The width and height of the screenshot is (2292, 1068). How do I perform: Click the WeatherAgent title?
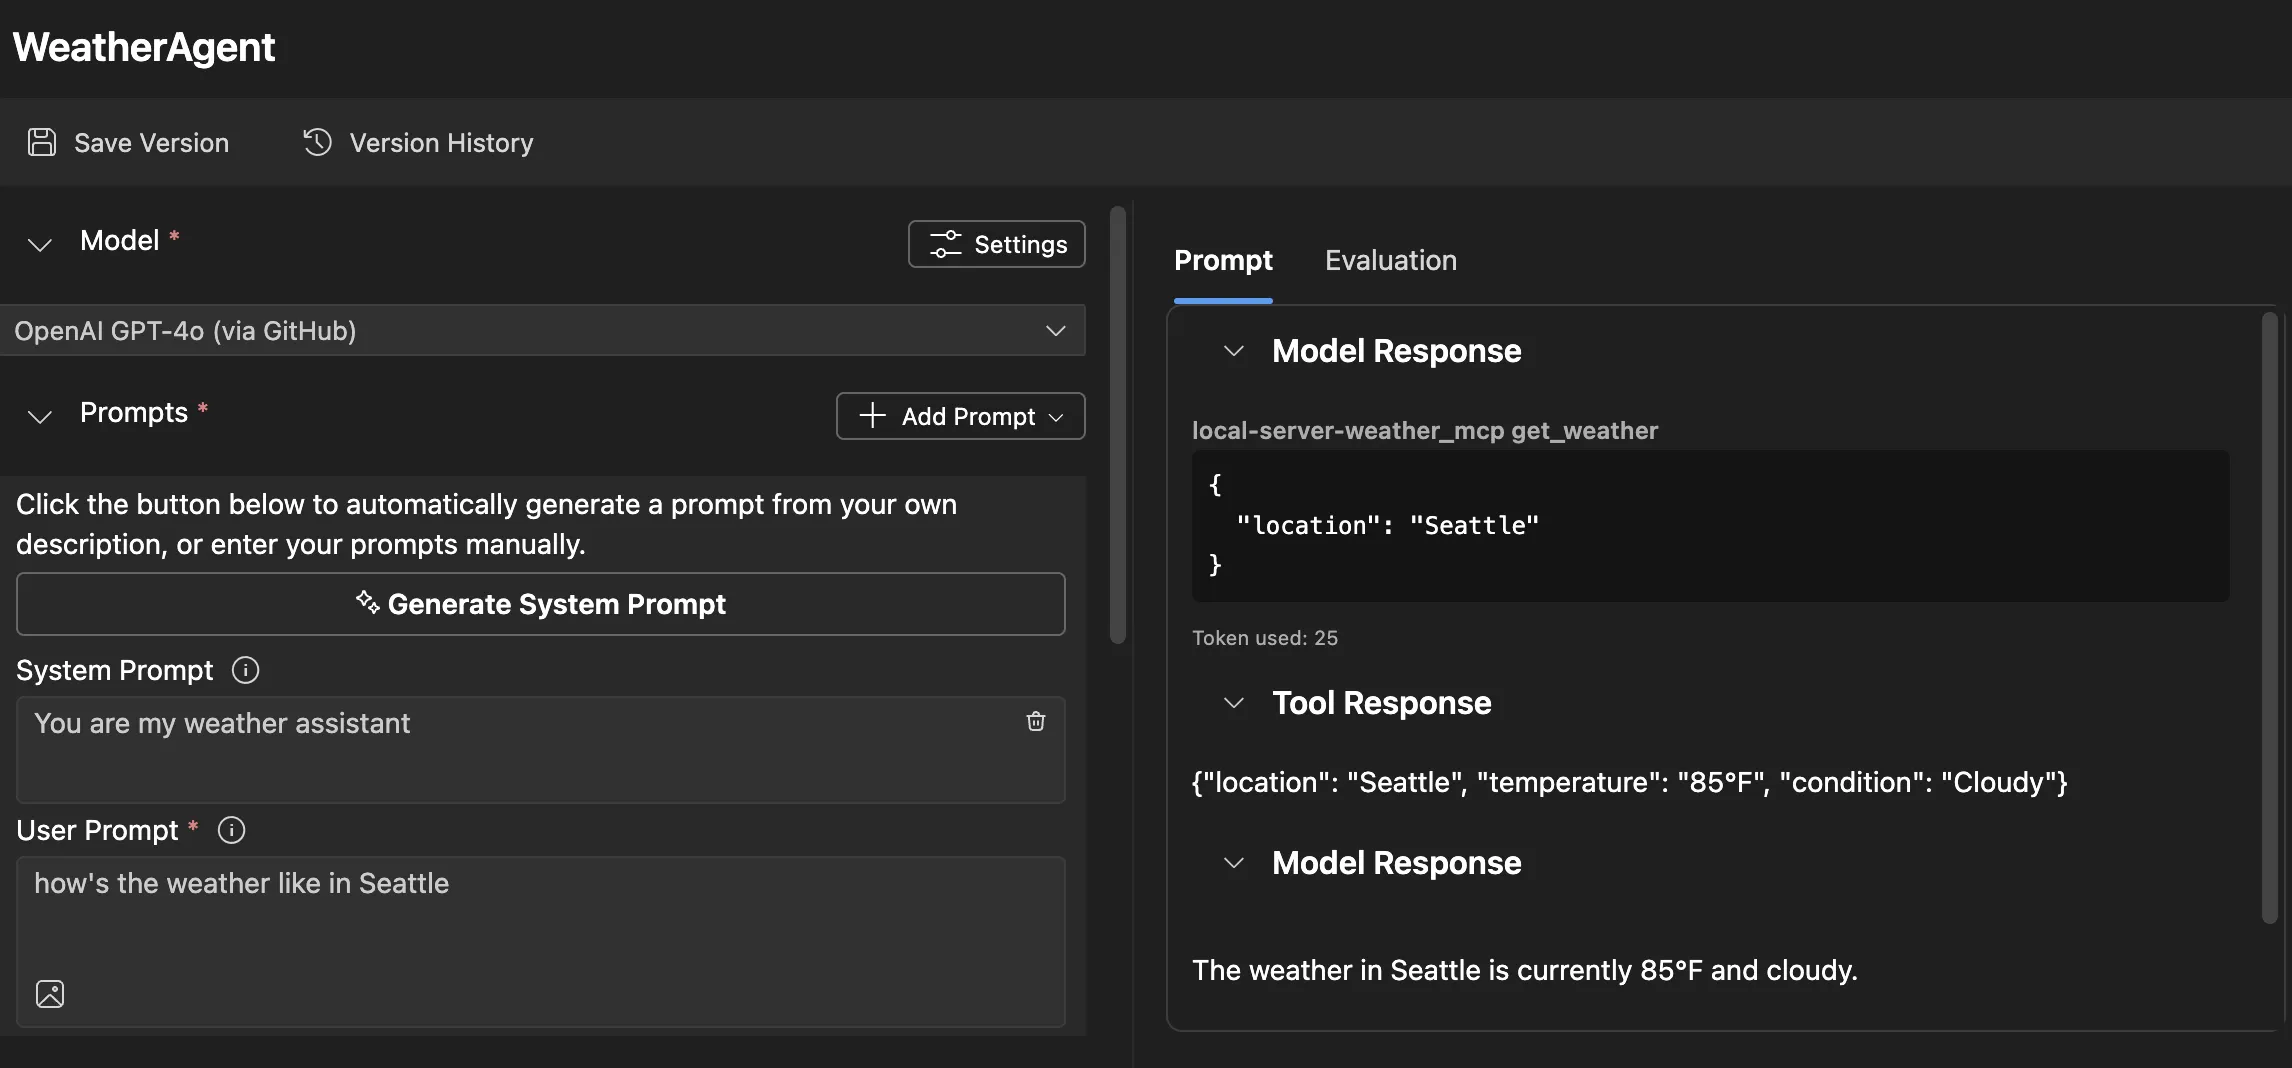144,47
